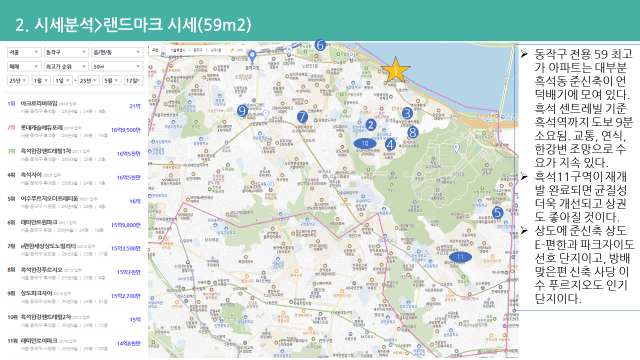Click the blue 동작구청 location pin

tap(252, 56)
